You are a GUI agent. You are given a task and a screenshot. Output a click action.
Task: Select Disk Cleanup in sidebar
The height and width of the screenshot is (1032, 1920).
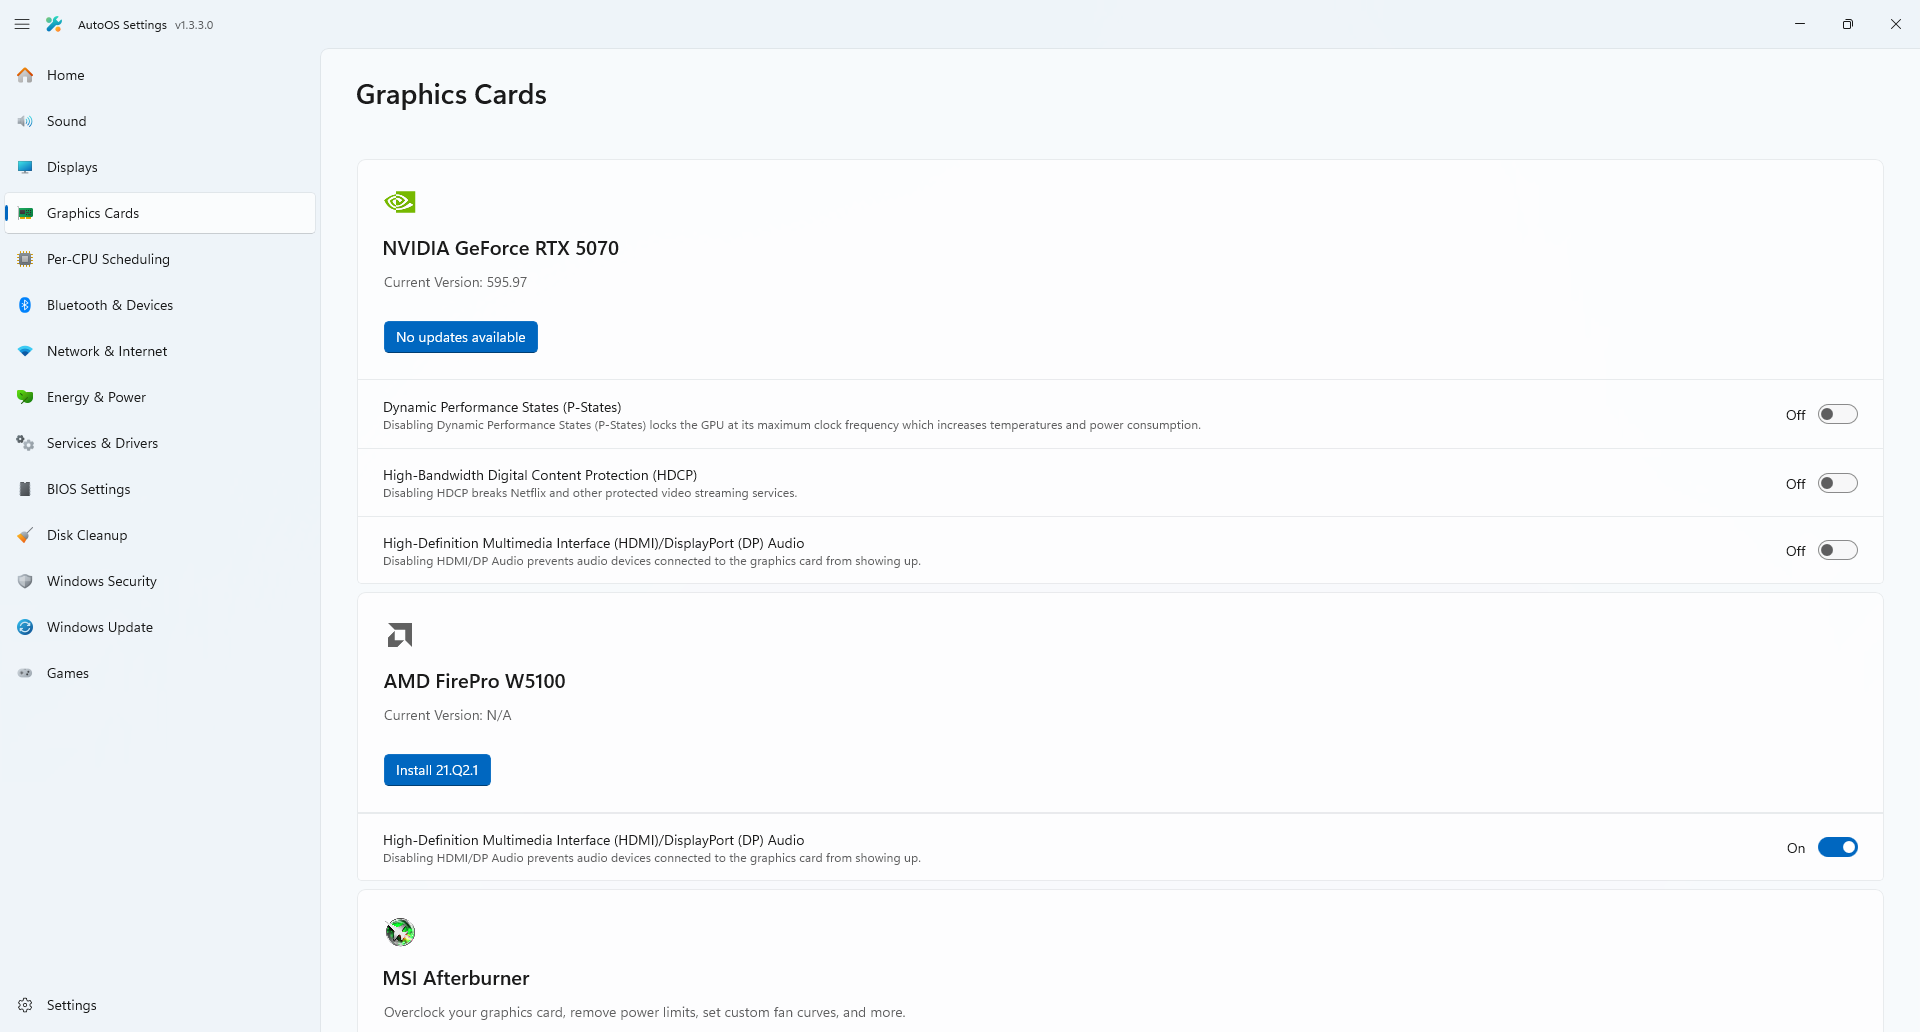point(160,535)
